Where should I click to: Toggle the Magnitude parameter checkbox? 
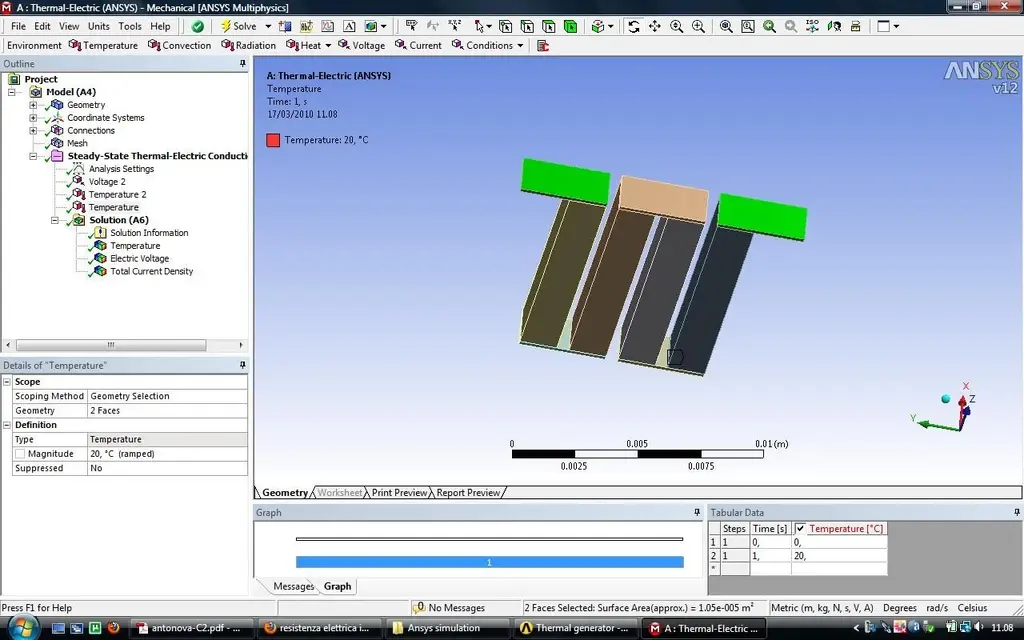20,454
